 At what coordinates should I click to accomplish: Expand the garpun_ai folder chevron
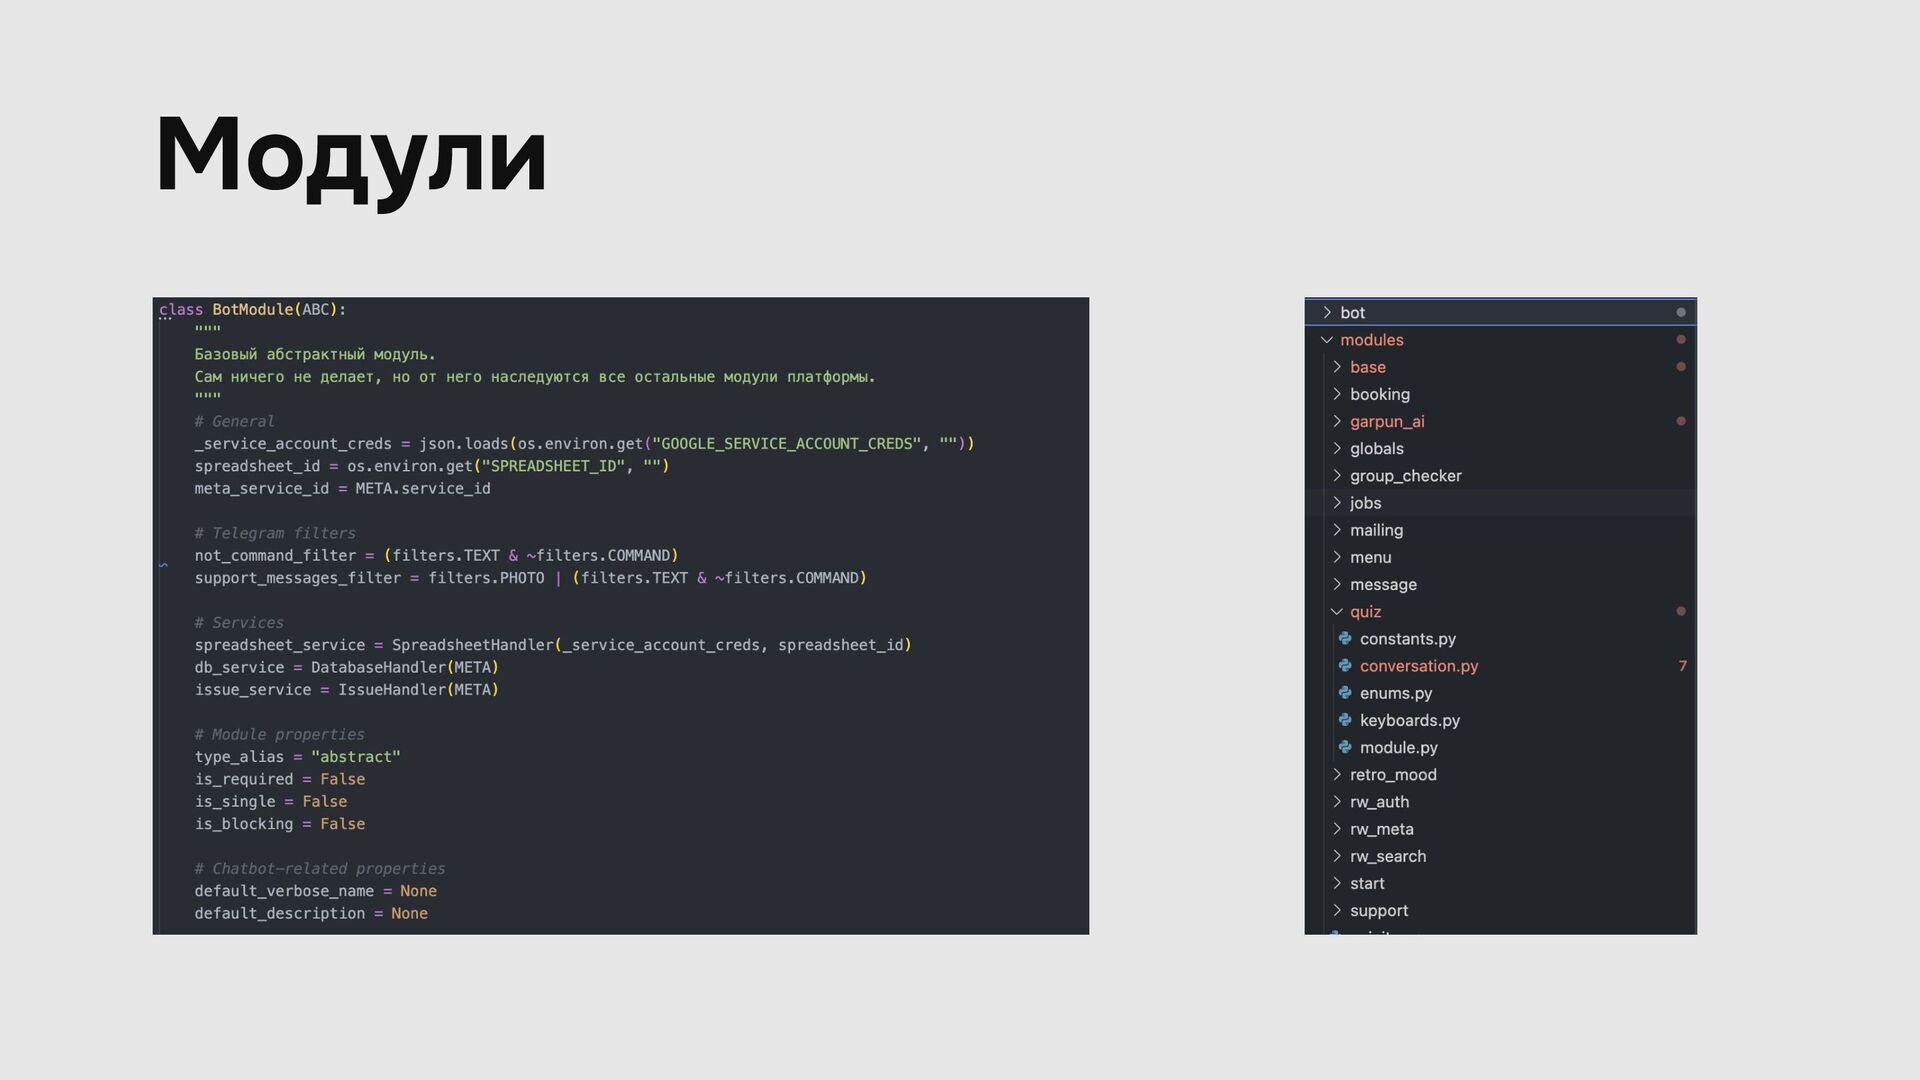tap(1337, 421)
